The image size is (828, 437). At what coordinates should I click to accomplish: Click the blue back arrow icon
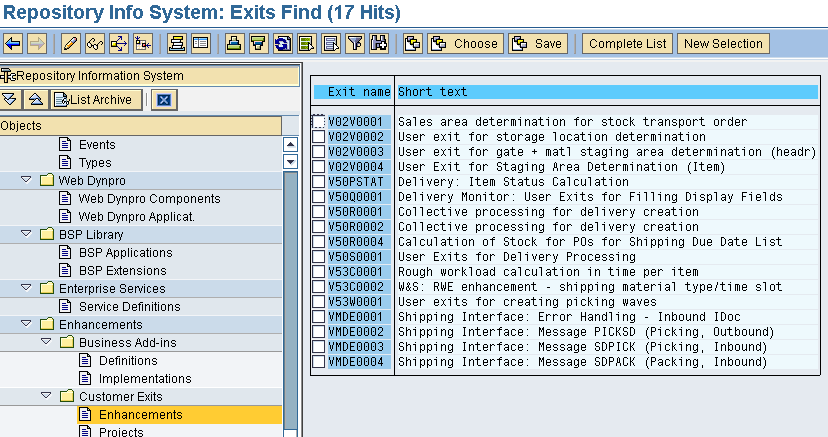tap(13, 44)
